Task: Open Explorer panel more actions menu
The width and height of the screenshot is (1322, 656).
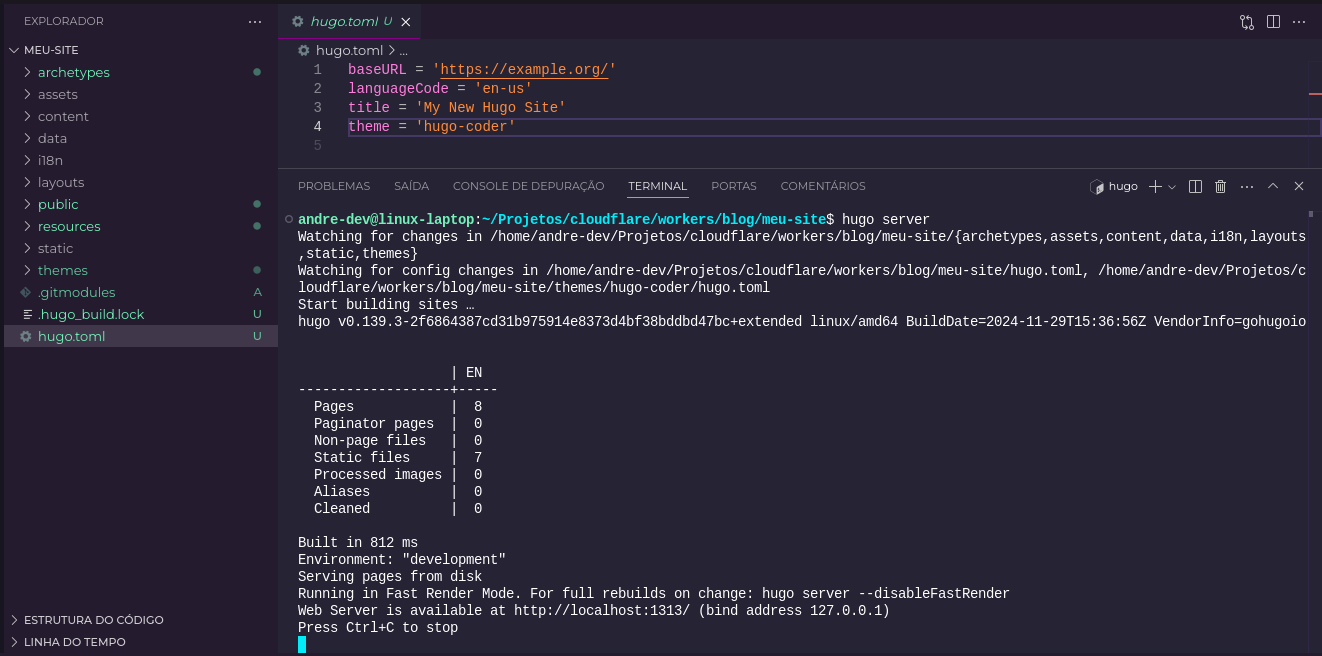Action: tap(256, 21)
